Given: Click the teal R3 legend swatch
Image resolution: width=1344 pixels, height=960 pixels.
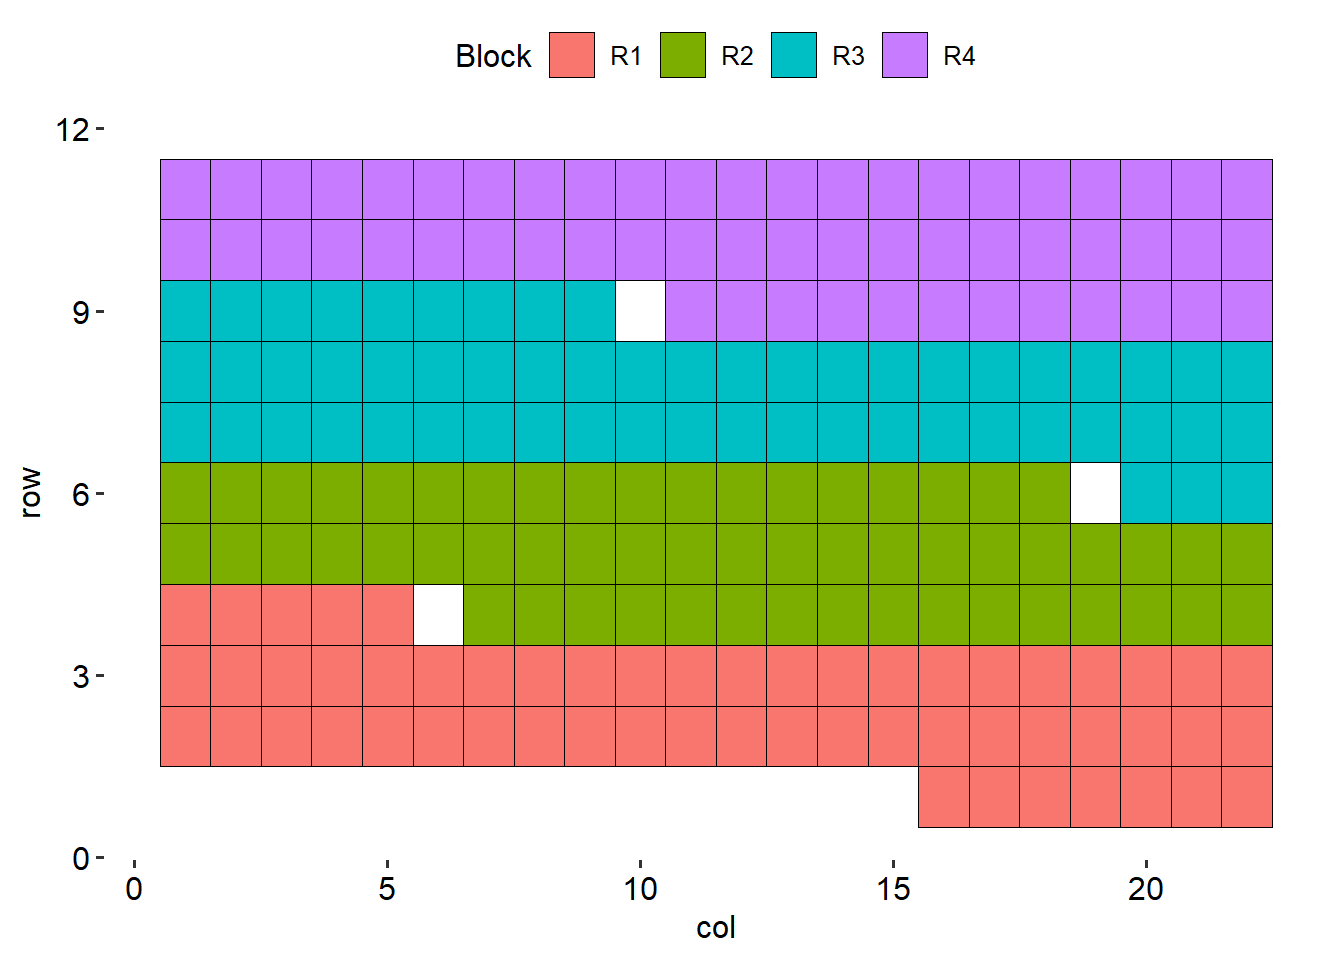Looking at the screenshot, I should pos(794,55).
